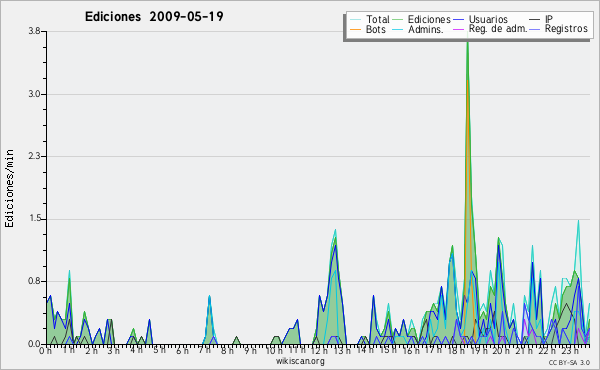Click the '5 h' x-axis label
Viewport: 600px width, 370px height.
(159, 350)
